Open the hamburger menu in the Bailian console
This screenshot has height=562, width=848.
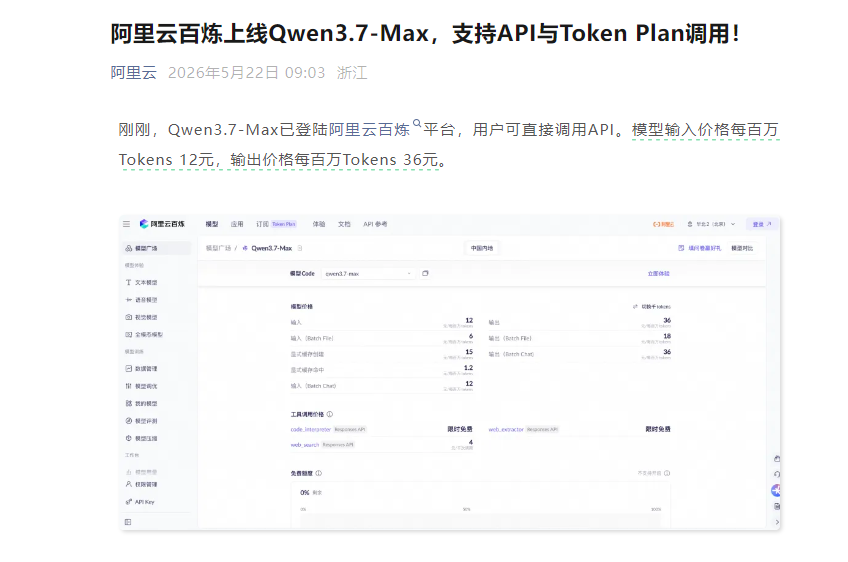(127, 224)
